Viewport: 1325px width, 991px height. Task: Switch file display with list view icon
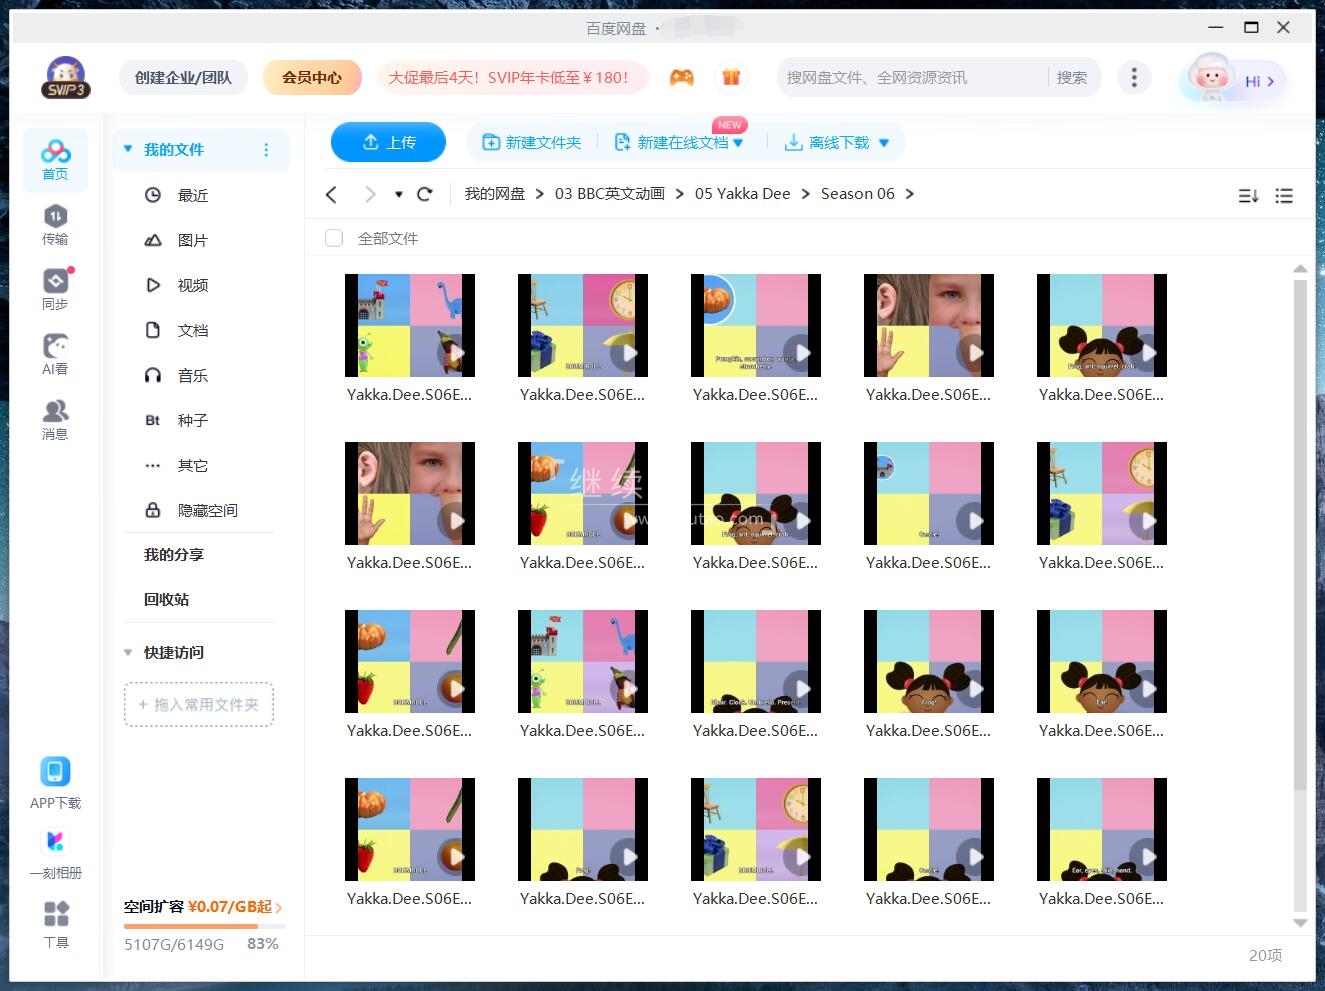coord(1284,196)
